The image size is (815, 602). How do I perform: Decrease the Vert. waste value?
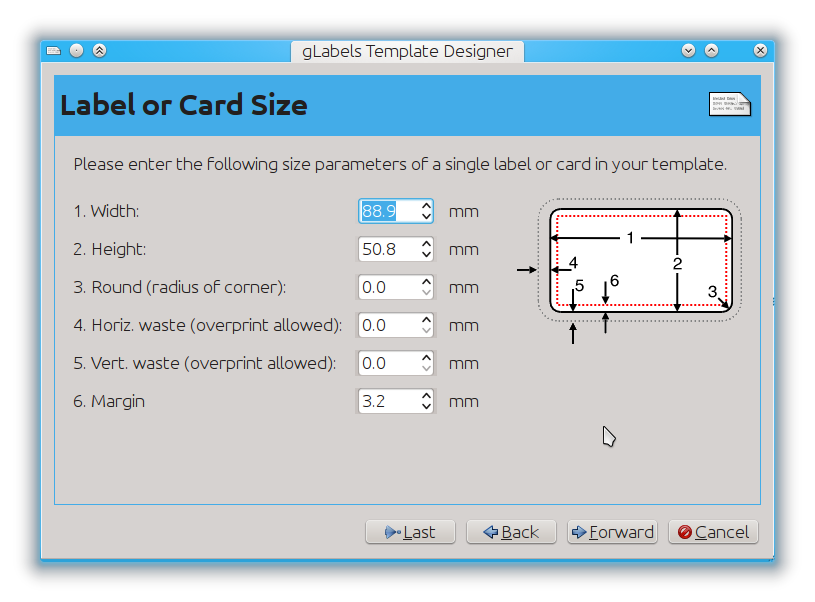tap(426, 369)
